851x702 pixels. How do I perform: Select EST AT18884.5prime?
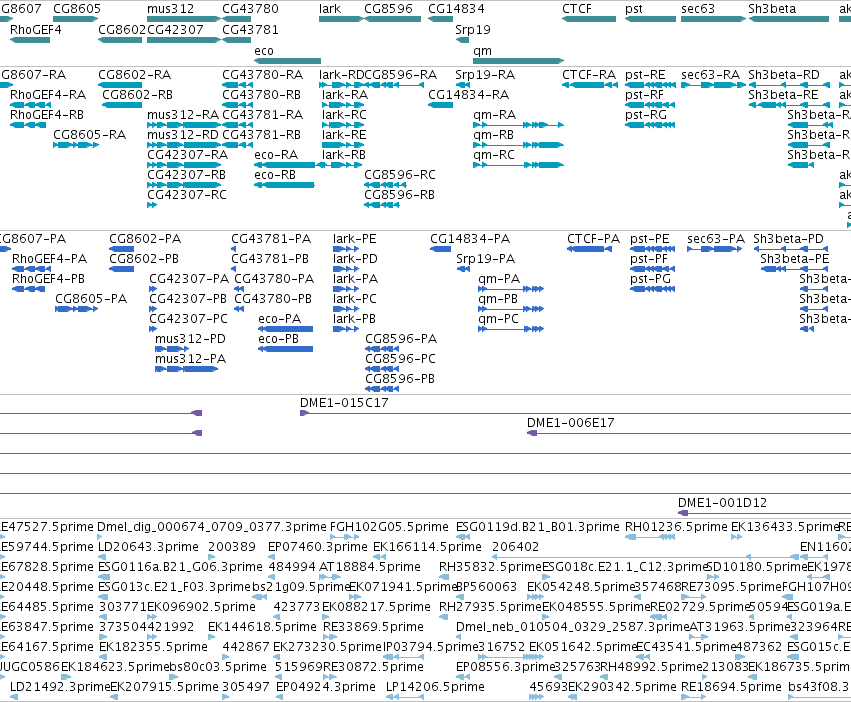pyautogui.click(x=370, y=567)
